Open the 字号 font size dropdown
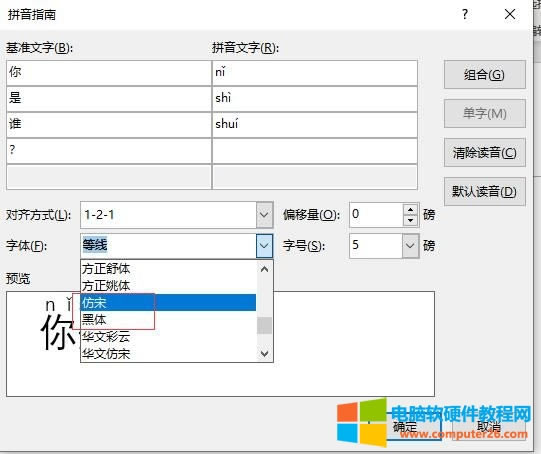The height and width of the screenshot is (454, 541). (x=410, y=246)
